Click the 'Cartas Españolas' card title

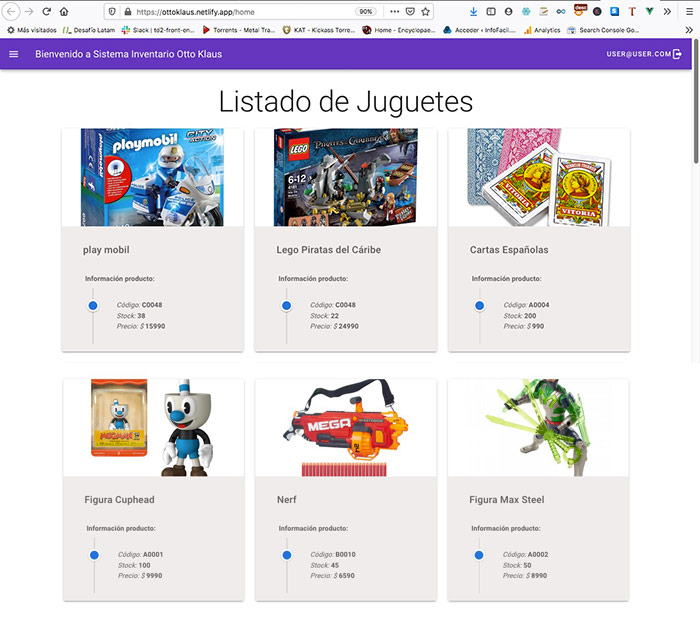tap(509, 250)
